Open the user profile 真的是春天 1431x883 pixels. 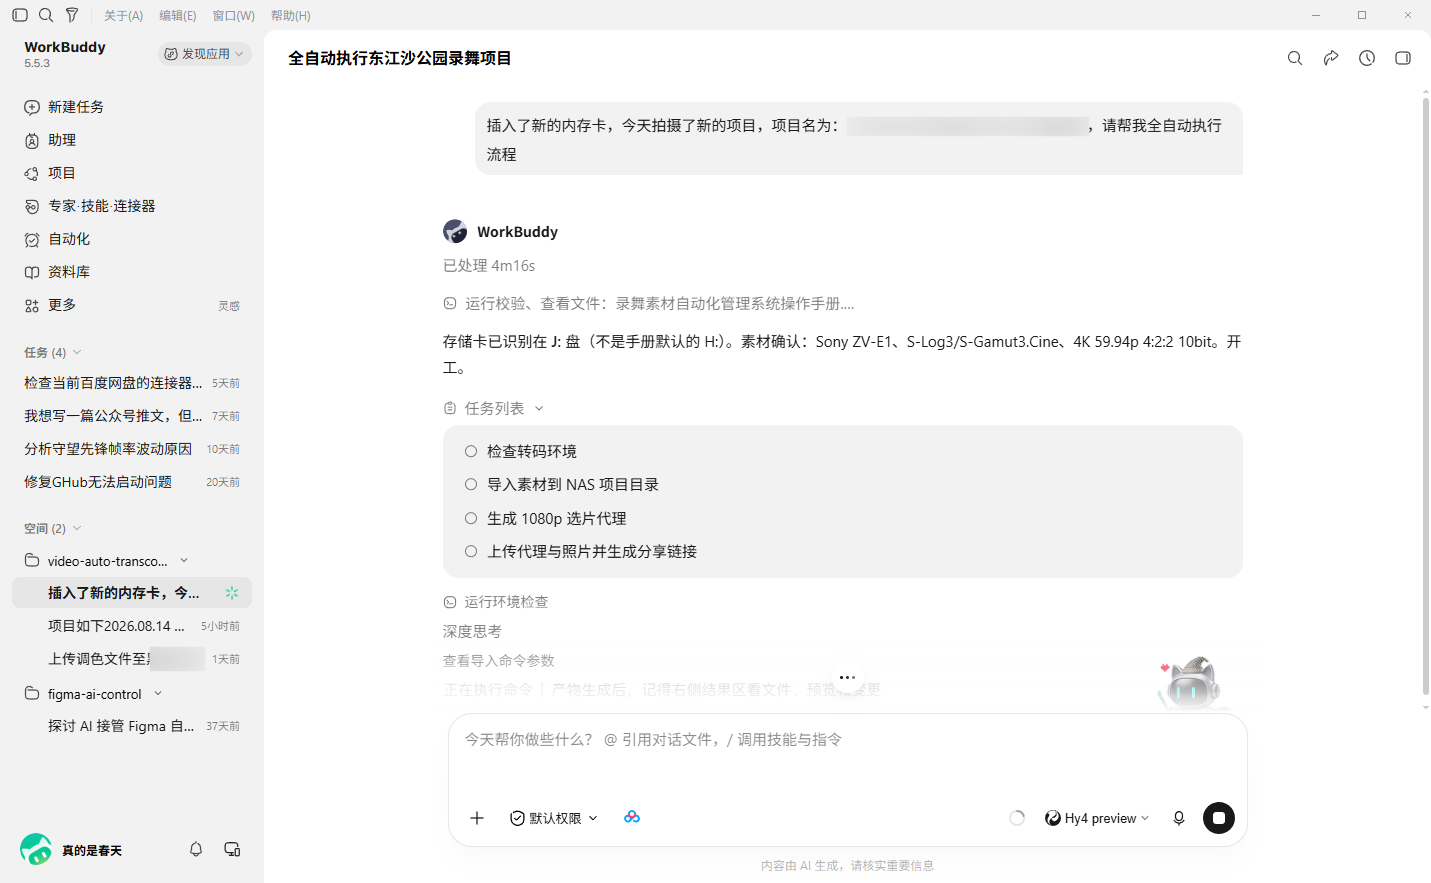(x=72, y=850)
